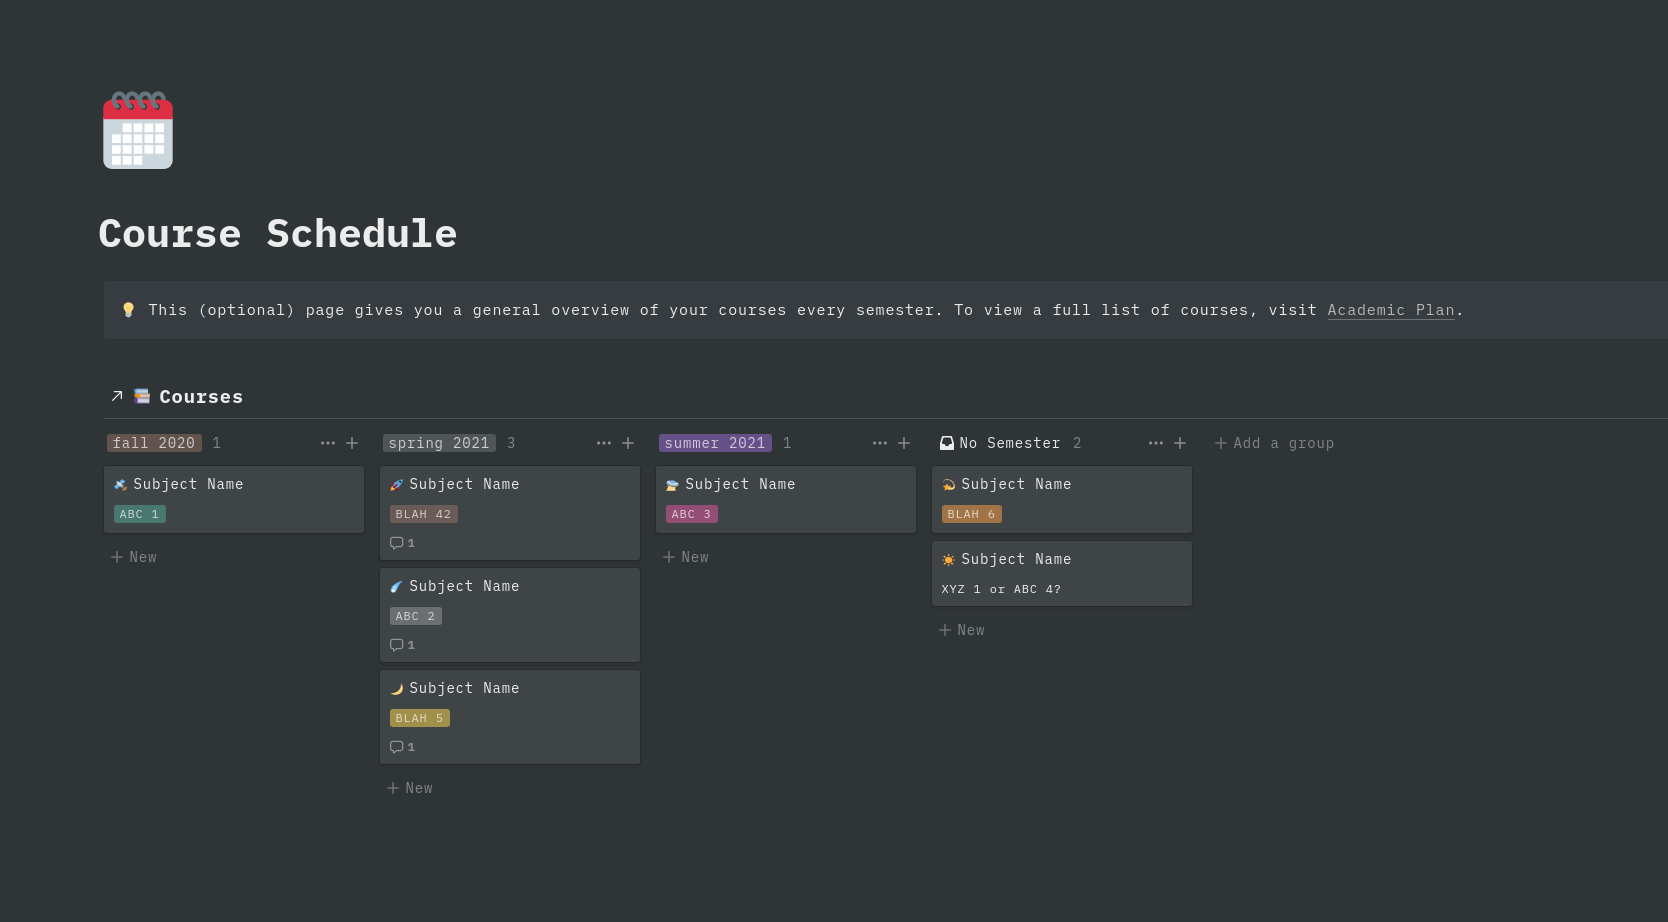1668x922 pixels.
Task: Add New card under fall 2020
Action: (x=134, y=557)
